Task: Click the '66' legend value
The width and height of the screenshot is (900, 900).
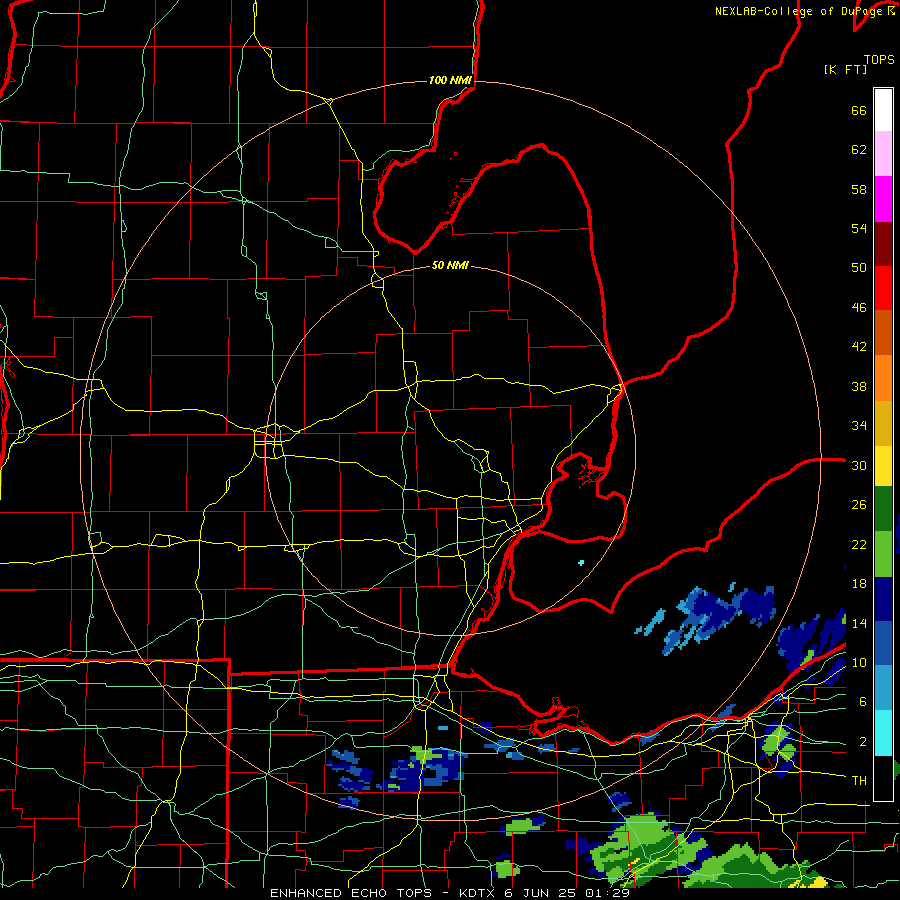Action: tap(859, 110)
